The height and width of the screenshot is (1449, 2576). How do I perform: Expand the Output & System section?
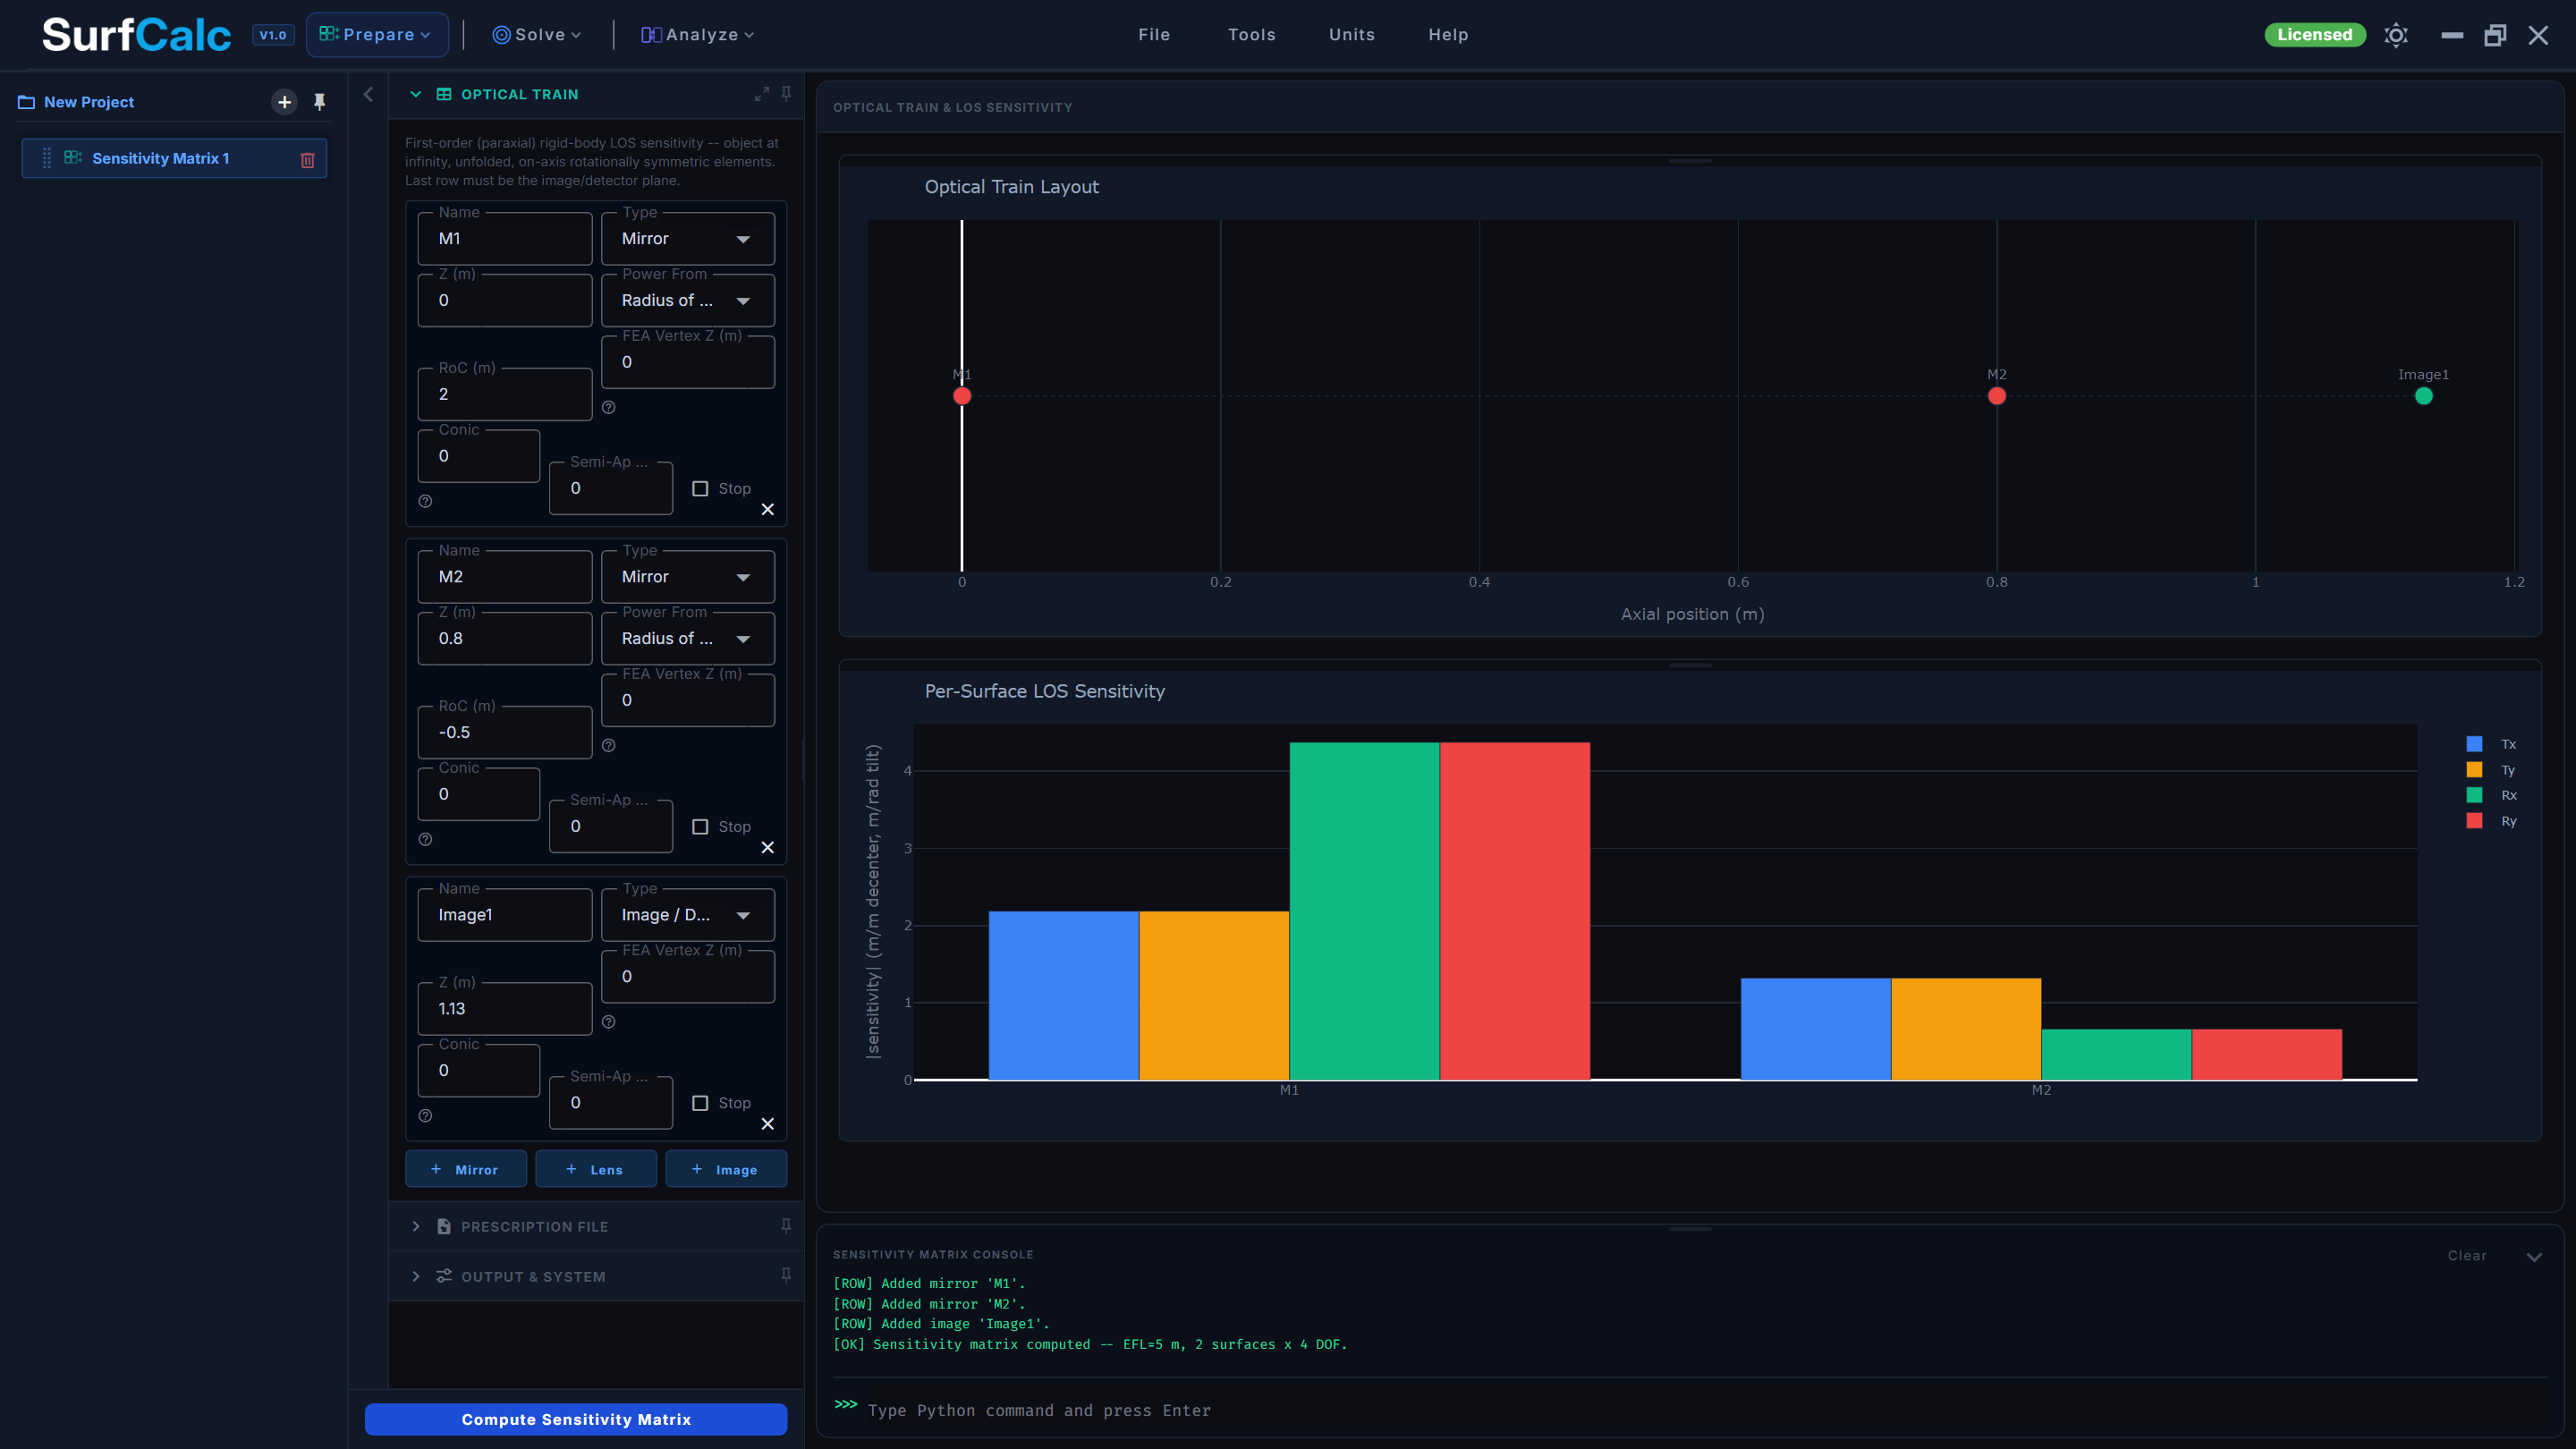coord(416,1276)
